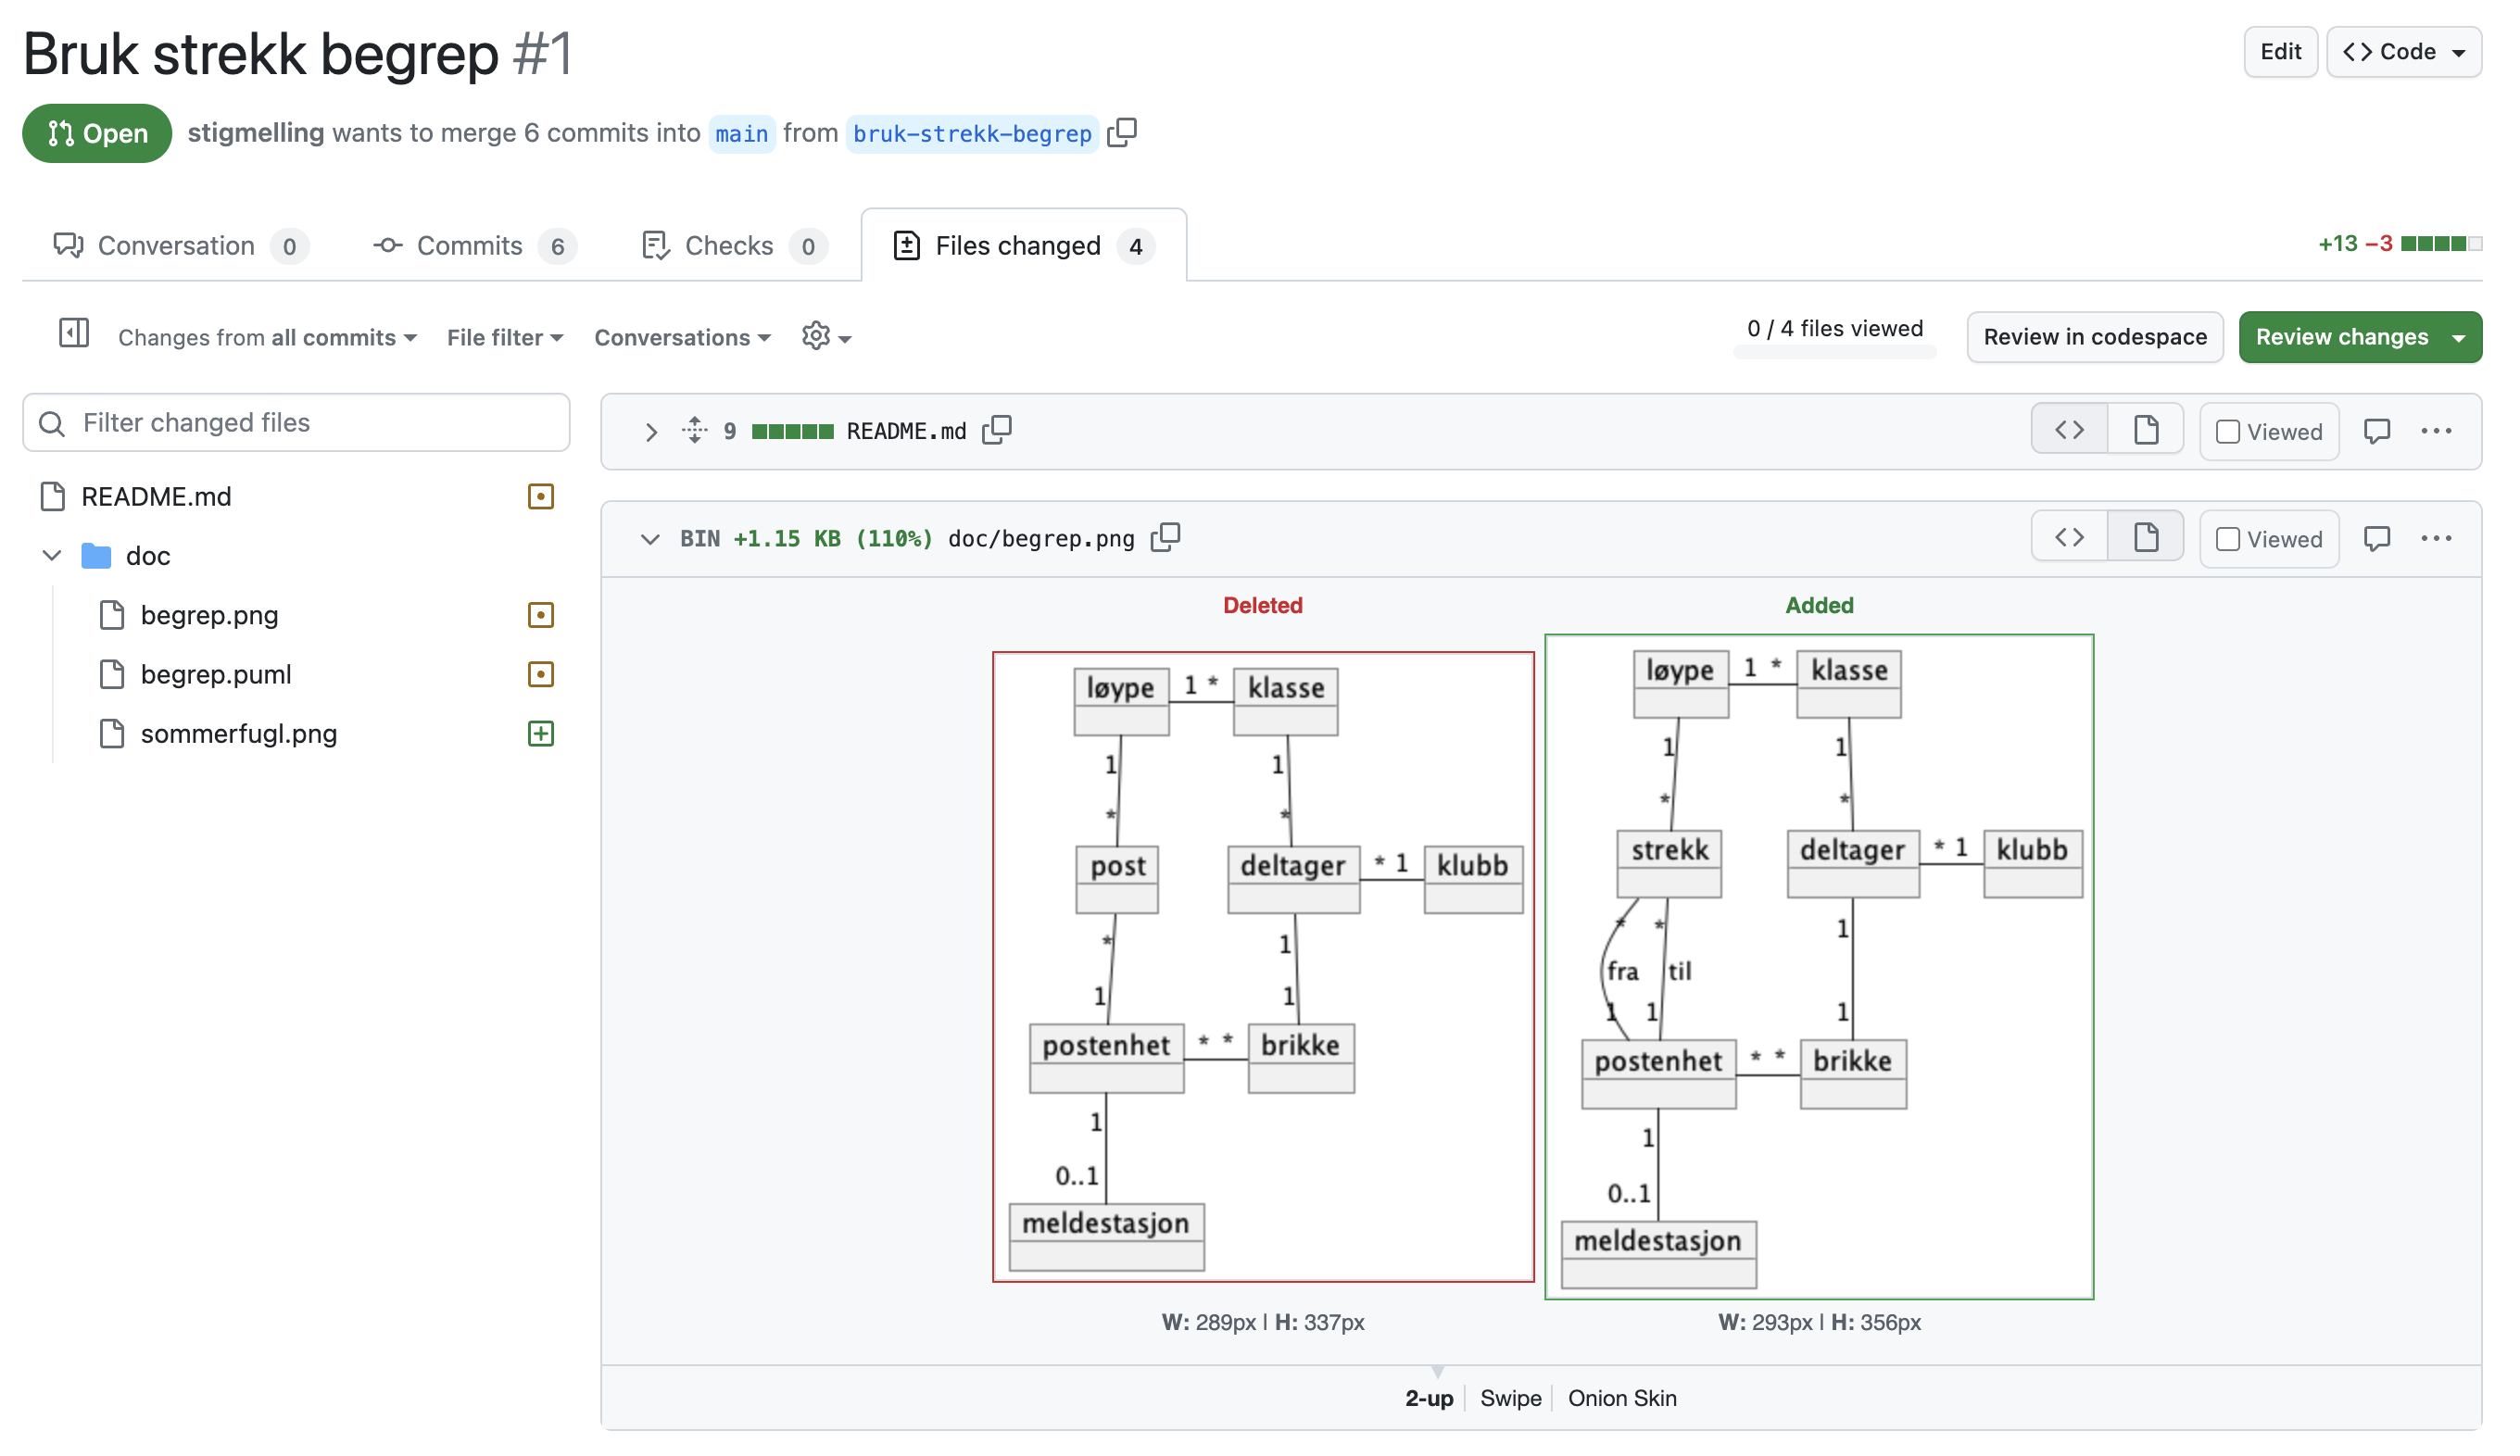Expand the README.md diff
Image resolution: width=2520 pixels, height=1456 pixels.
pyautogui.click(x=651, y=432)
